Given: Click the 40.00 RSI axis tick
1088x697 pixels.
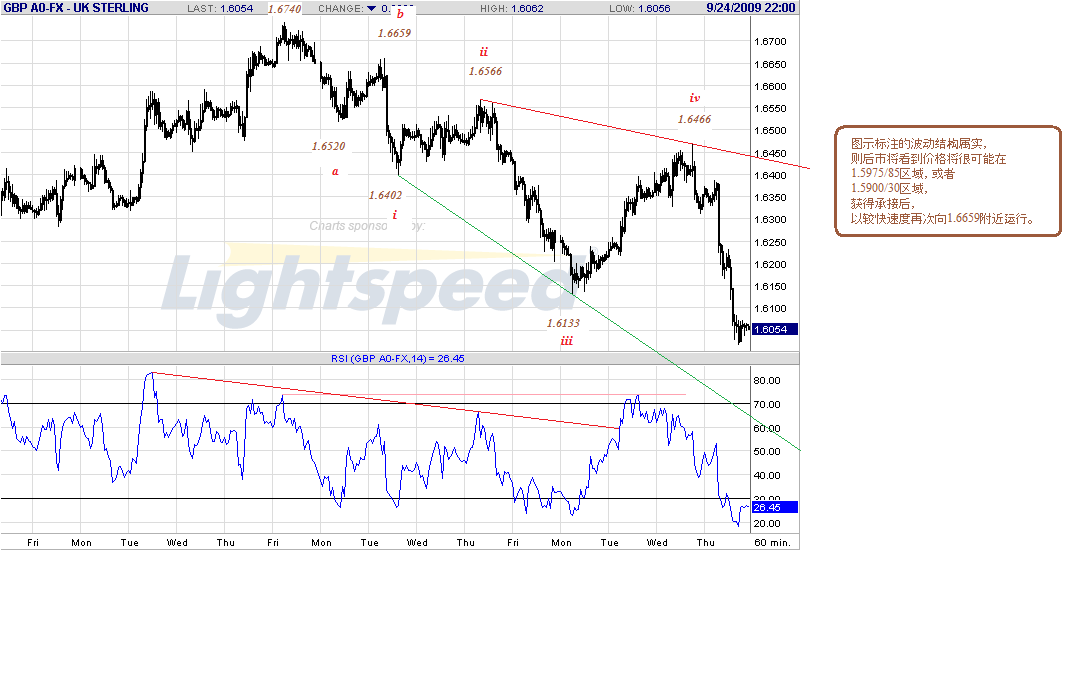Looking at the screenshot, I should click(x=767, y=476).
